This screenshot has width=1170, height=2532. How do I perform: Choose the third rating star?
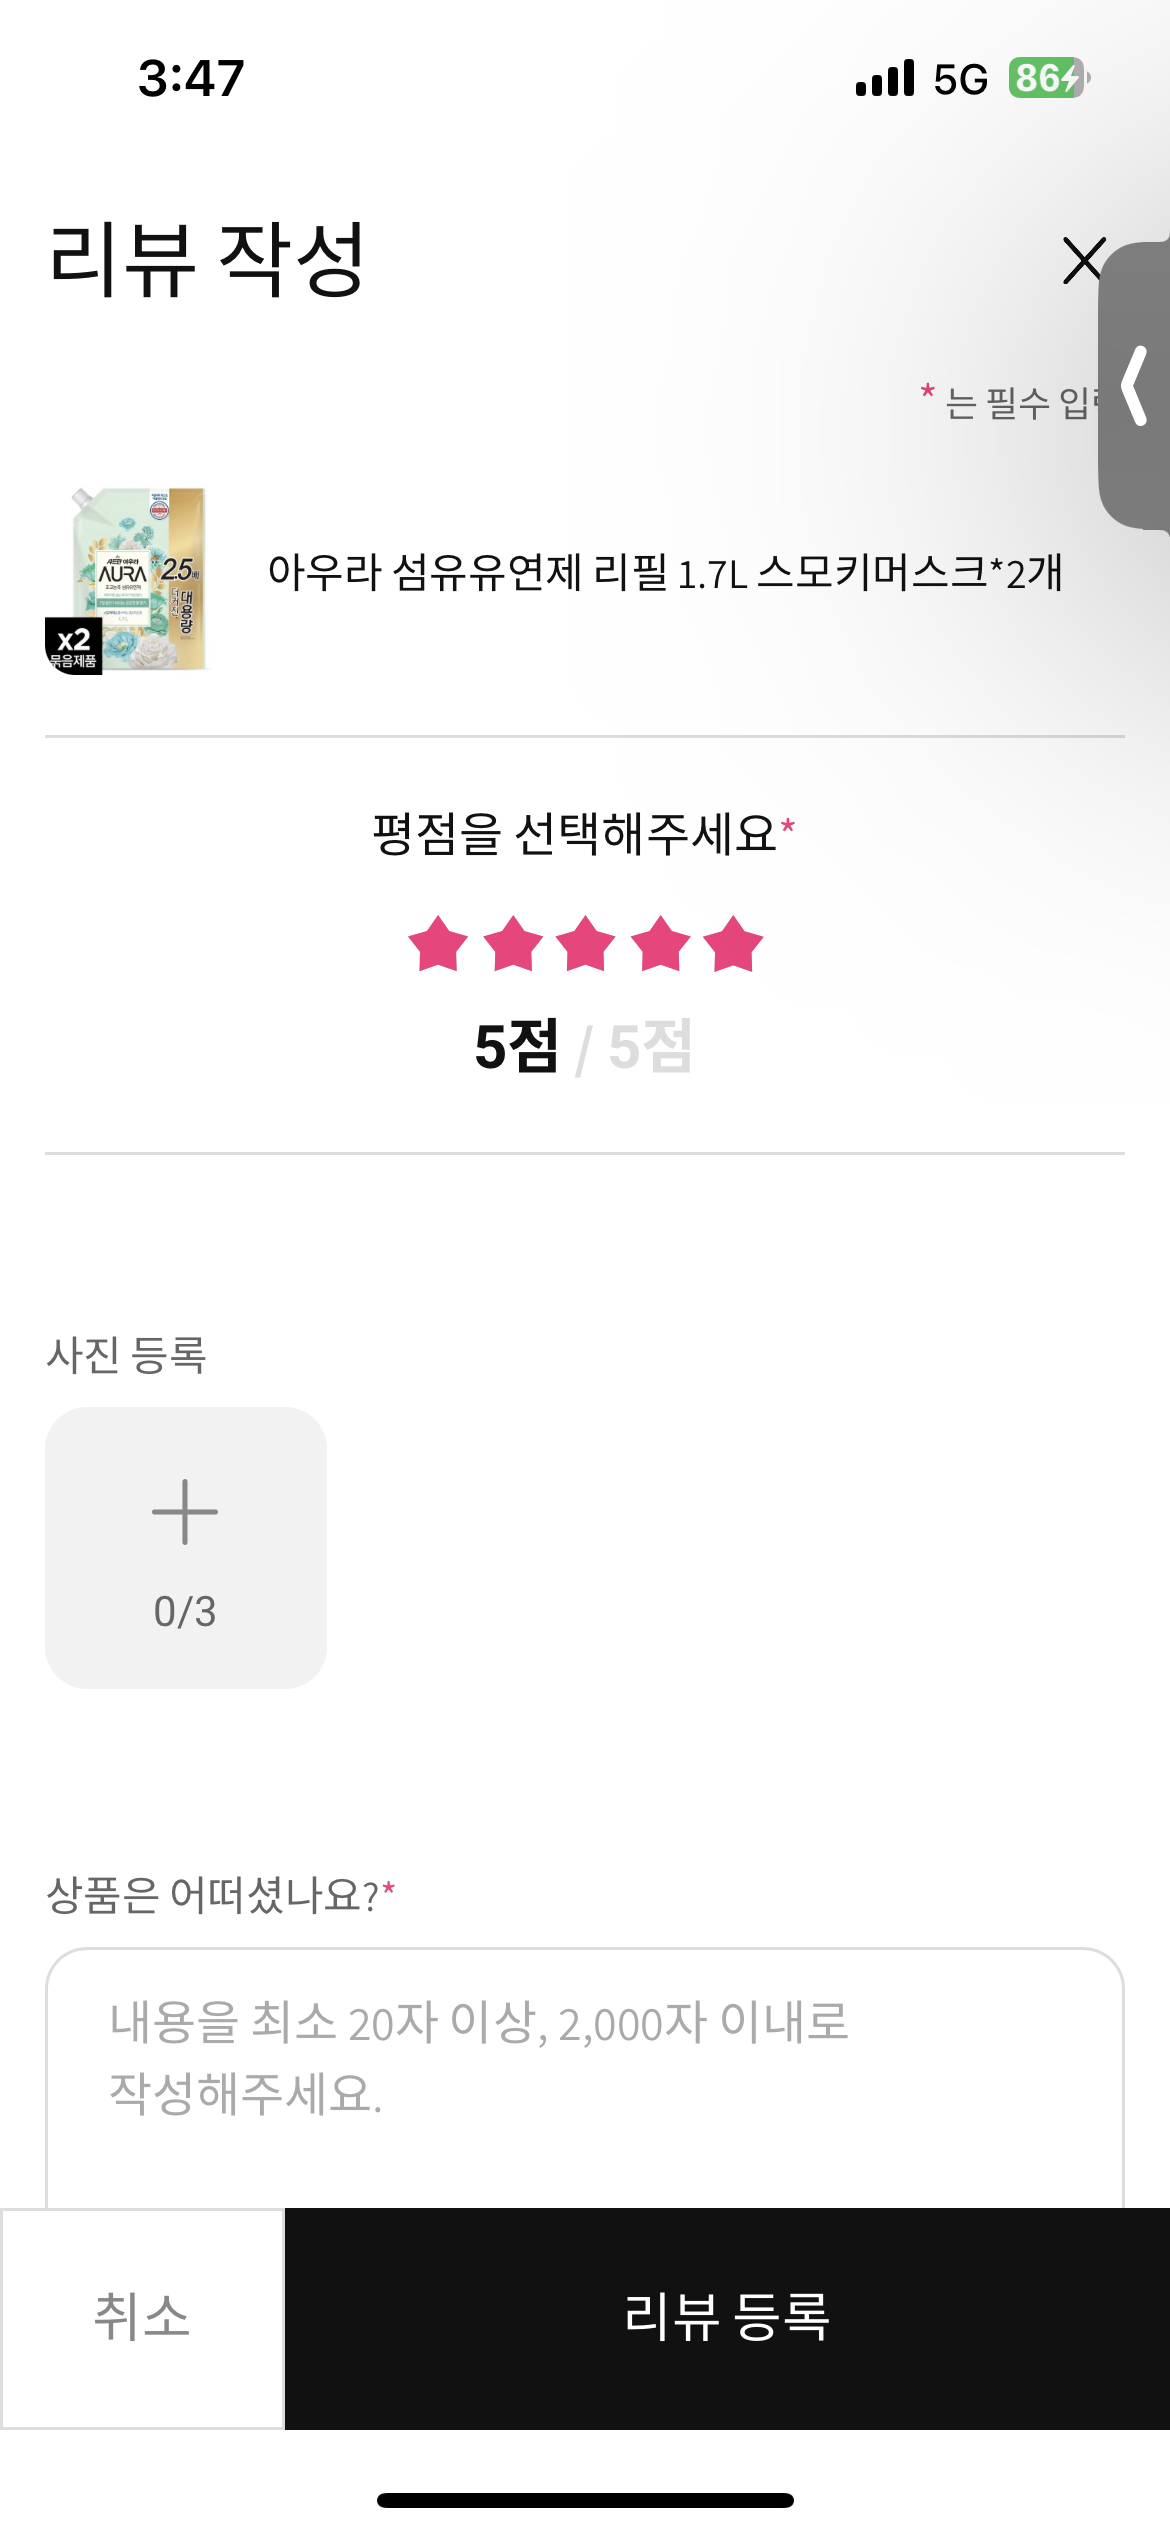pos(586,945)
